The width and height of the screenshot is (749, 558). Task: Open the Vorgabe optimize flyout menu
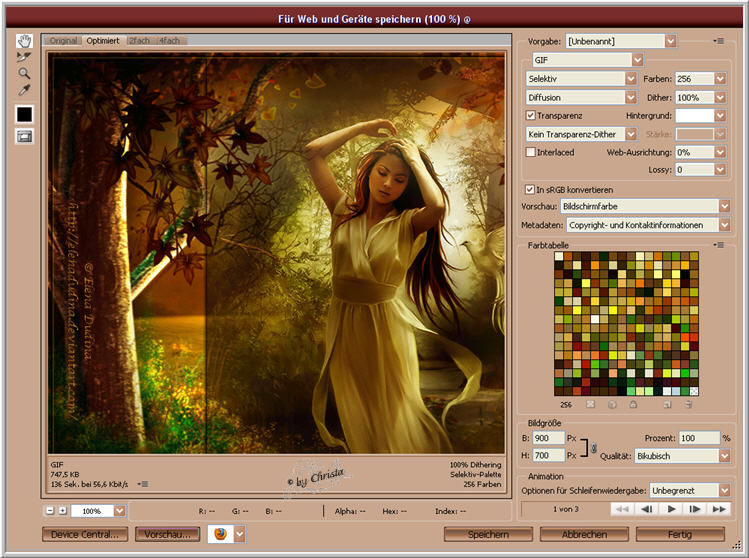[x=718, y=41]
